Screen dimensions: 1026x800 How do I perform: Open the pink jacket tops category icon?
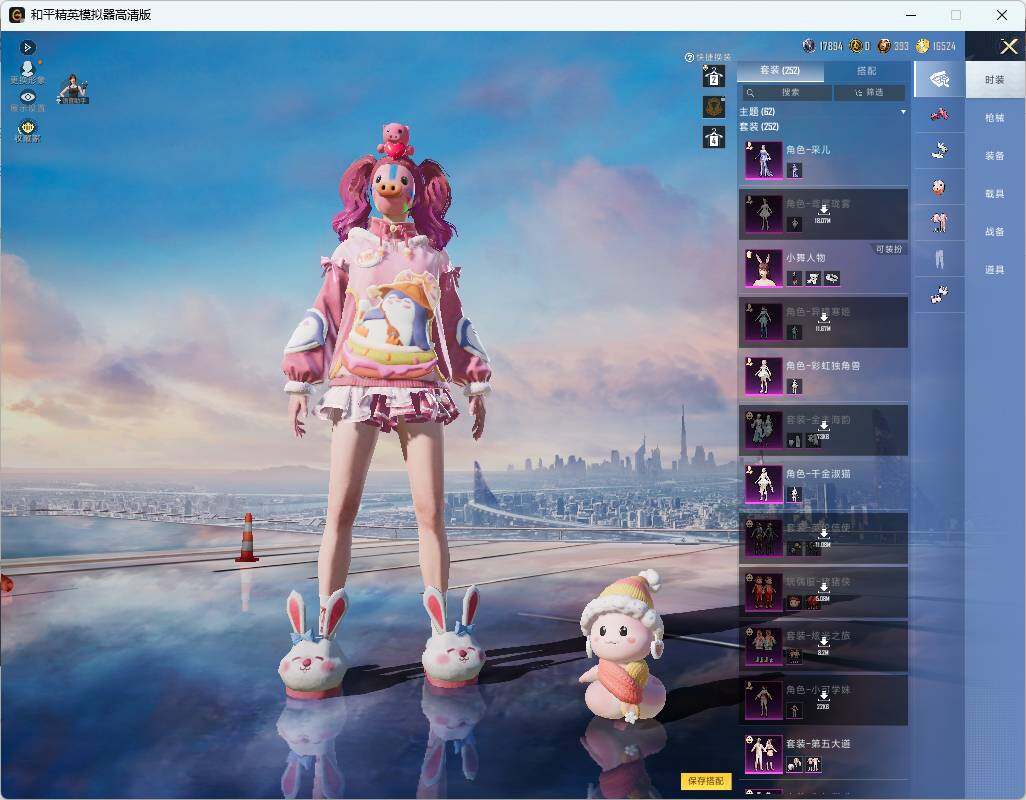940,223
